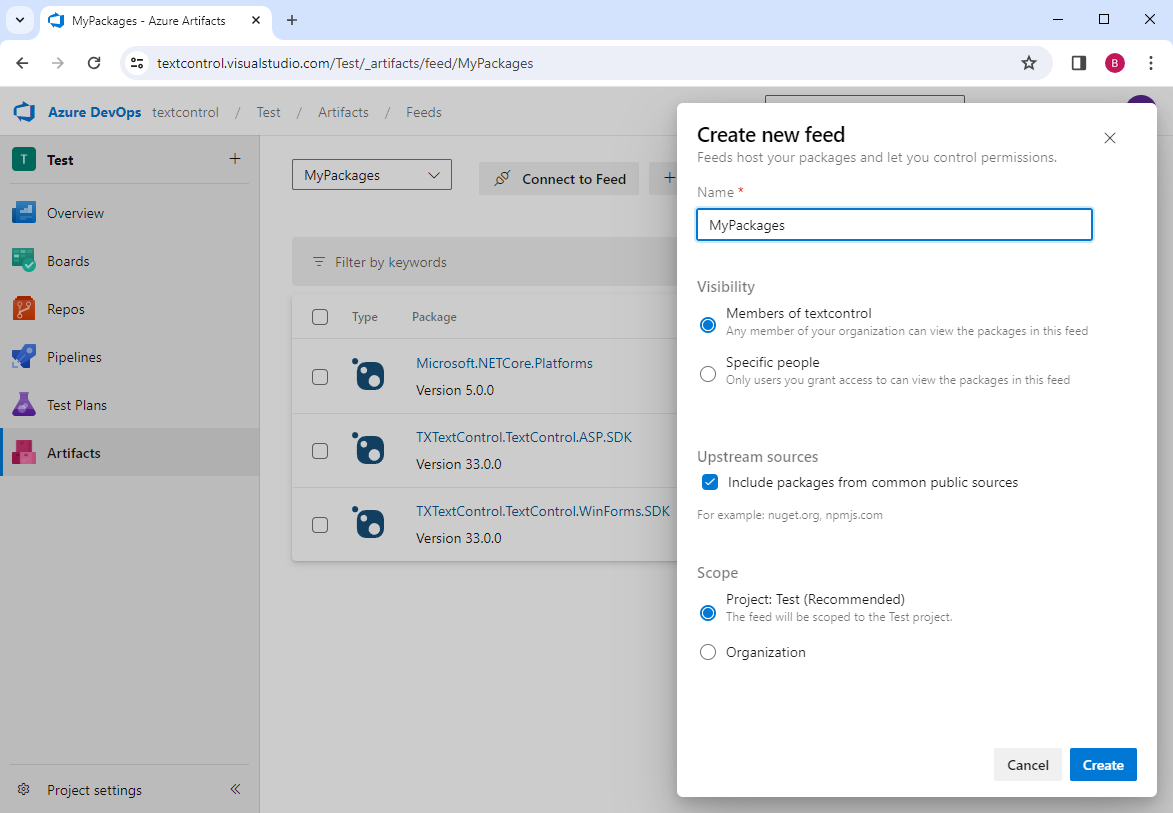The height and width of the screenshot is (813, 1173).
Task: Open the Test breadcrumb link
Action: (268, 112)
